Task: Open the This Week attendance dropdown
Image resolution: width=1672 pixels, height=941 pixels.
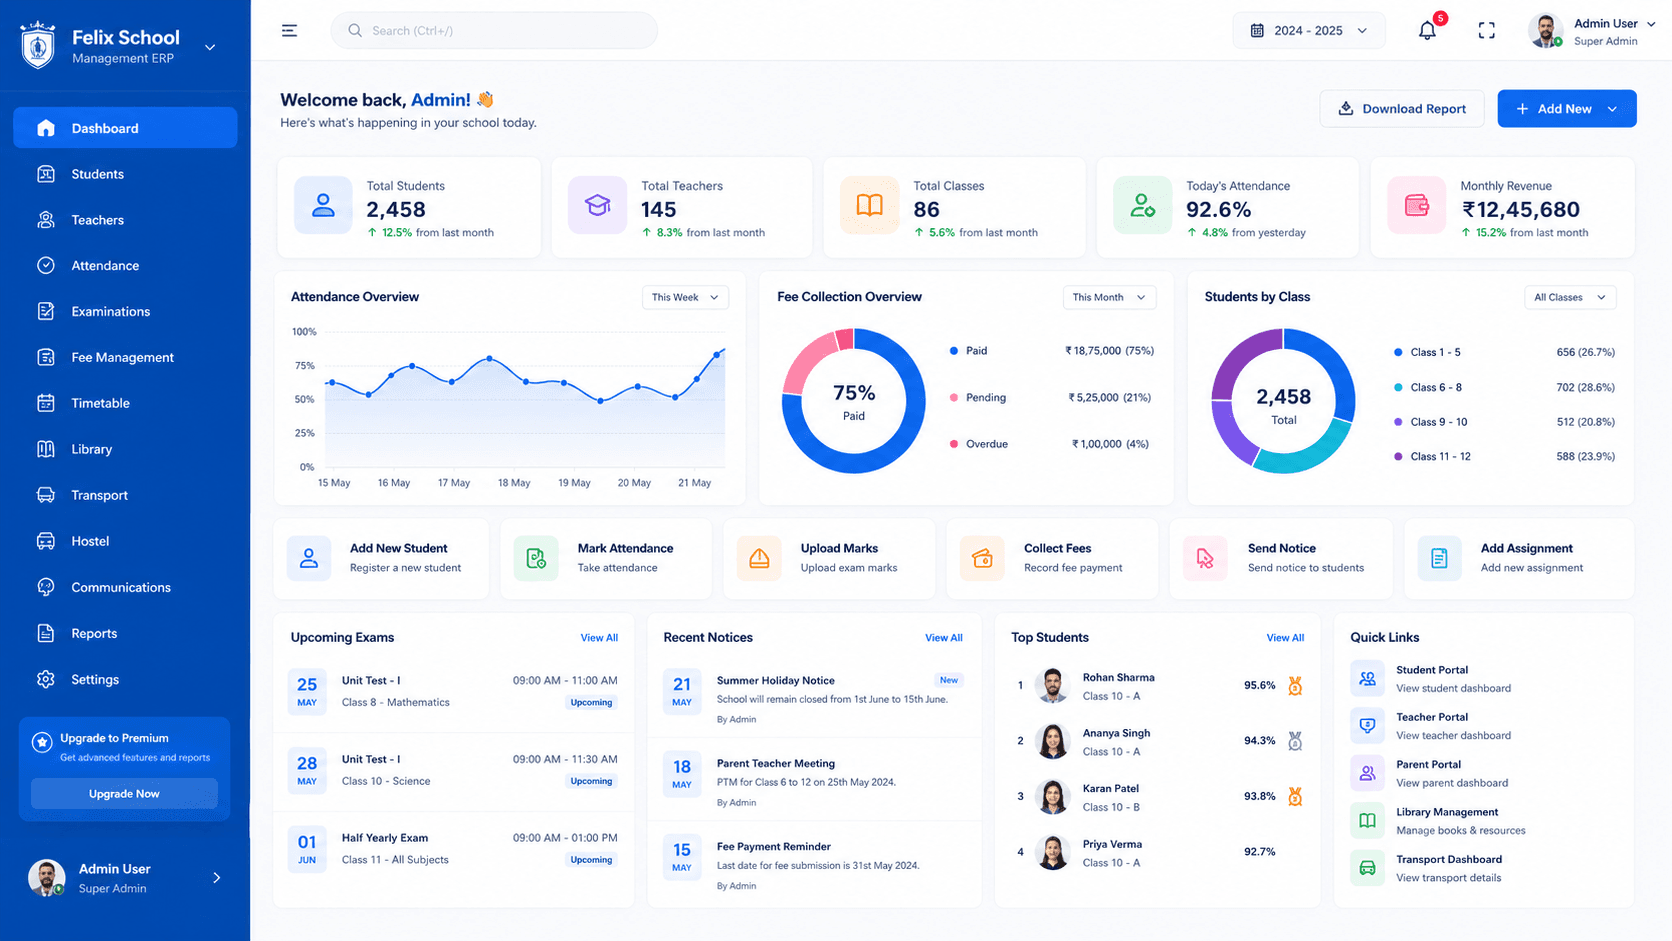Action: click(685, 297)
